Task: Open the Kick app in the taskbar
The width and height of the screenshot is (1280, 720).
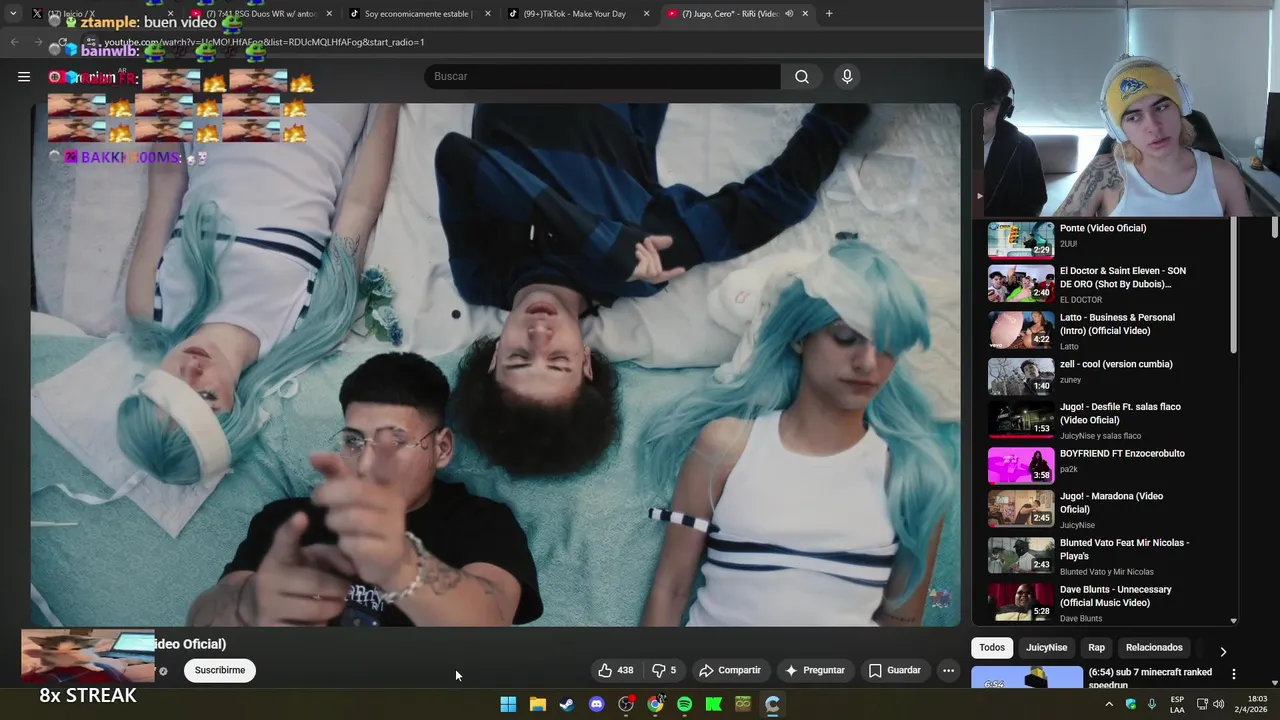Action: point(713,704)
